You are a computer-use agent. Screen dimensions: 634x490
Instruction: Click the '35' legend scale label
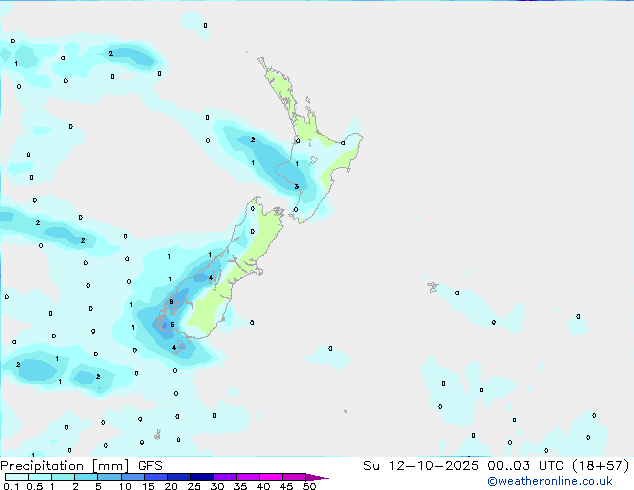tap(240, 486)
